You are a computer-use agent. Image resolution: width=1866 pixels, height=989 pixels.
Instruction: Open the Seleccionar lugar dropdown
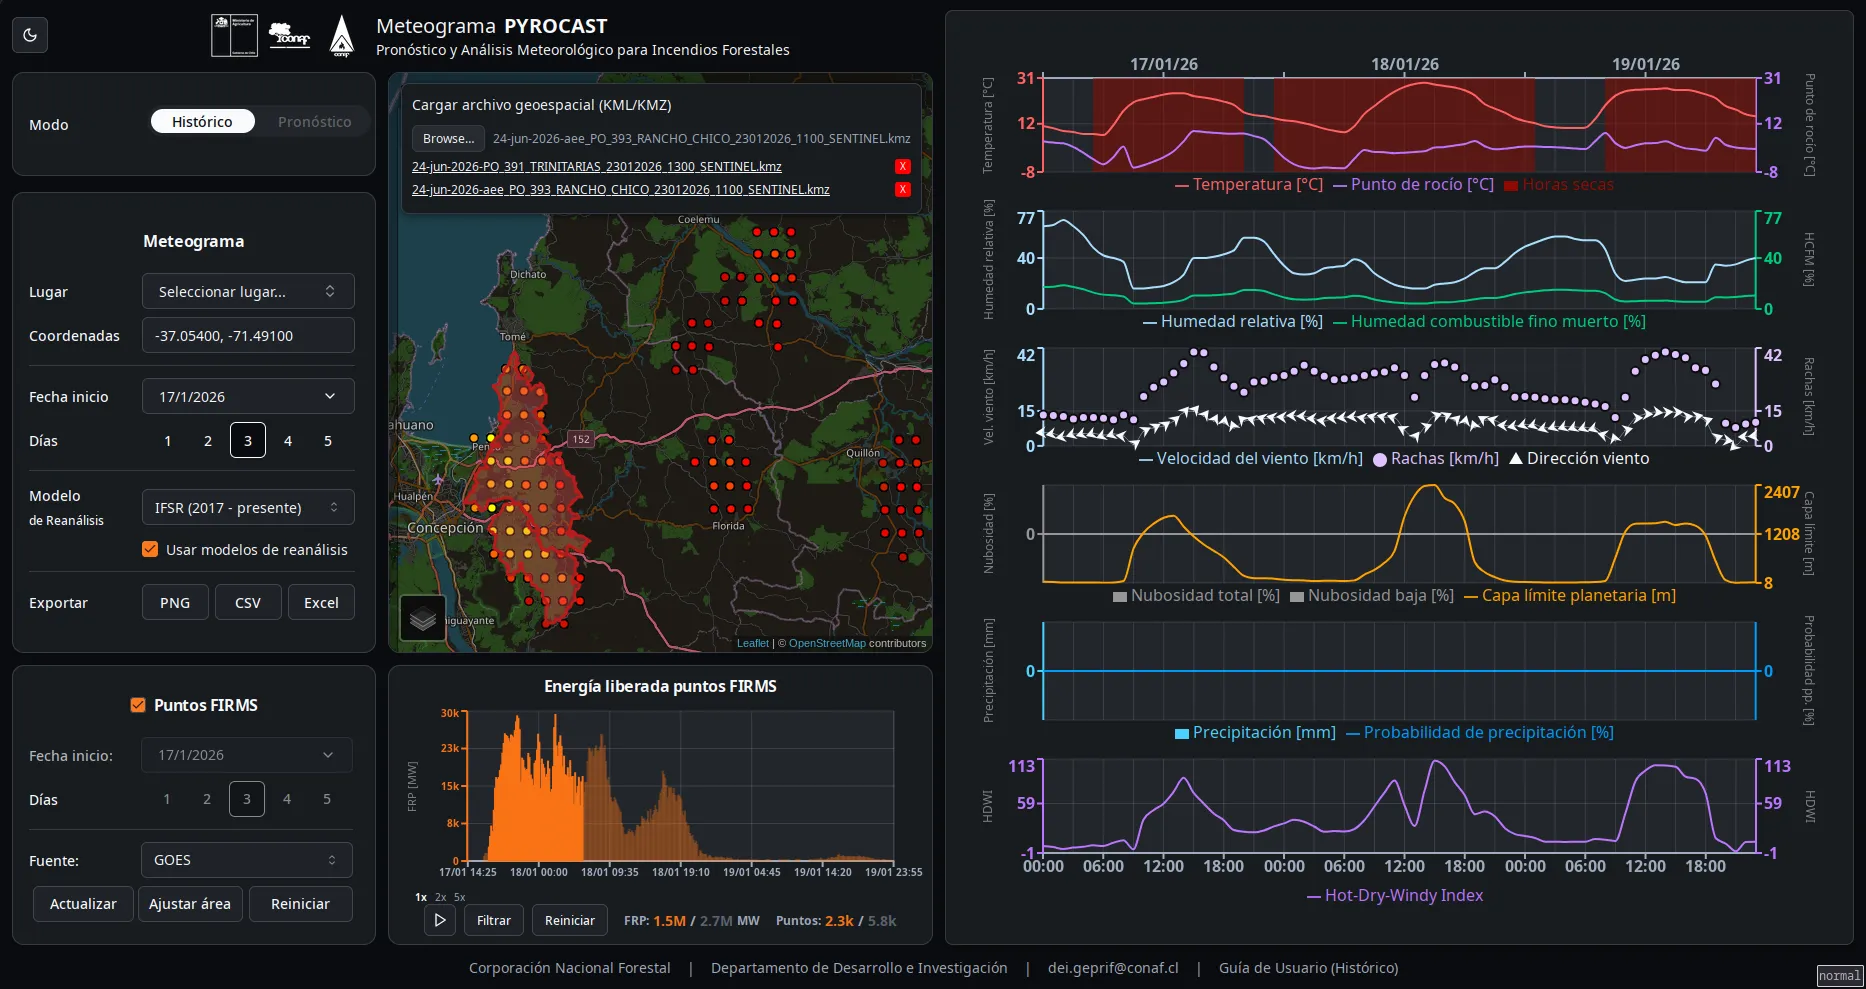point(248,291)
